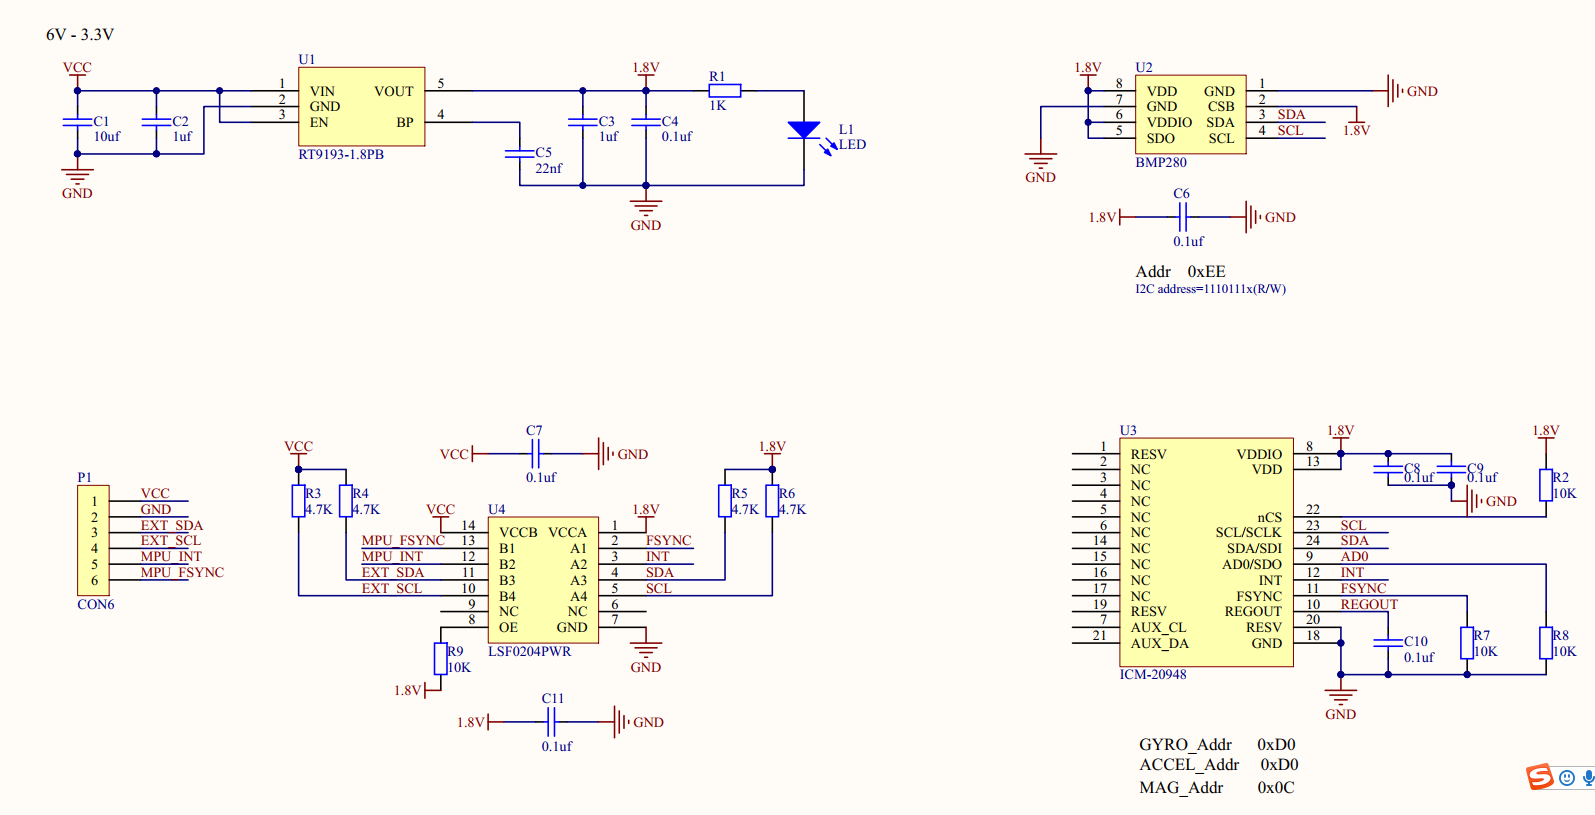Click the 'LSF0204PWR' part label
The height and width of the screenshot is (815, 1595).
coord(530,651)
